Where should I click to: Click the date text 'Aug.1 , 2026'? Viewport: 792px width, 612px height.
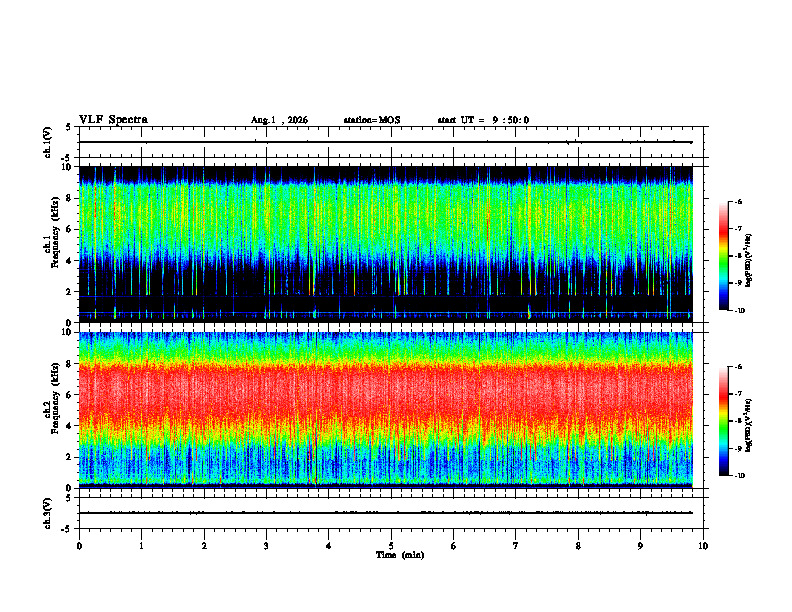point(279,120)
